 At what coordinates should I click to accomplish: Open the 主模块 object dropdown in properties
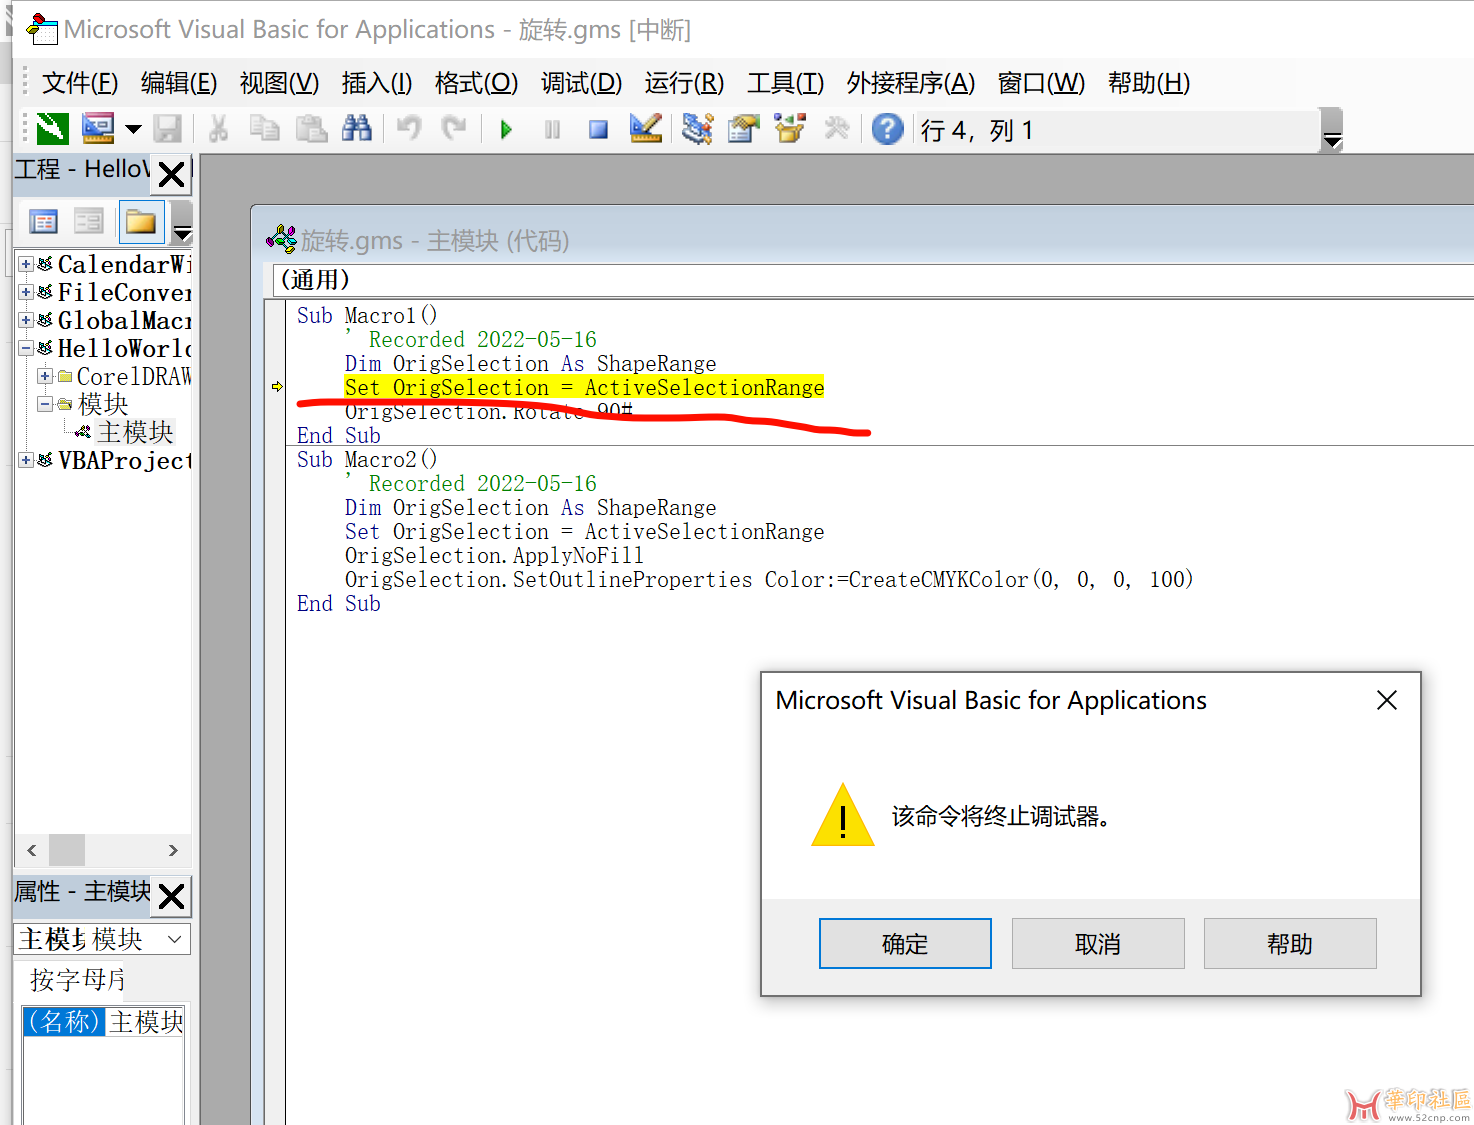pyautogui.click(x=174, y=939)
